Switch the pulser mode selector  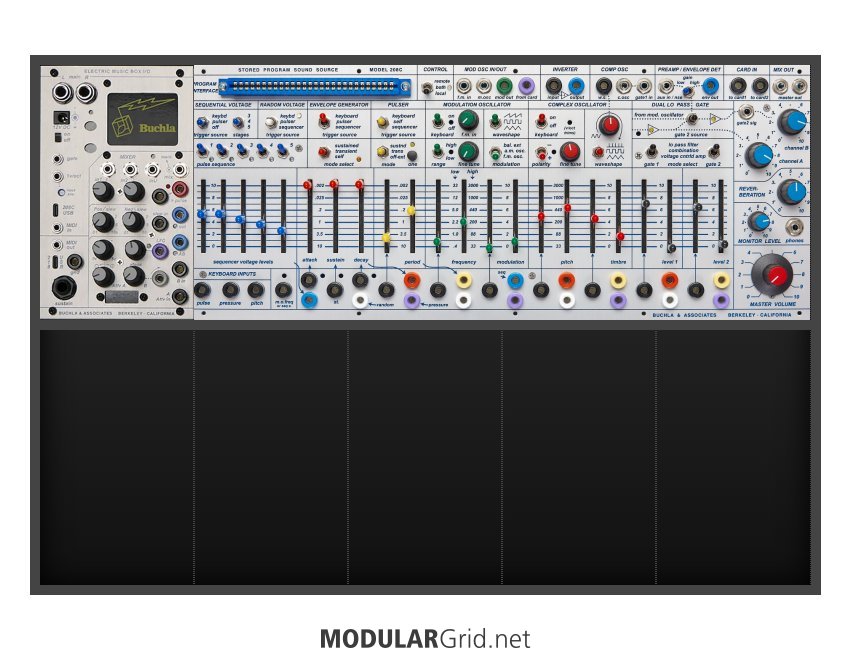pos(383,151)
